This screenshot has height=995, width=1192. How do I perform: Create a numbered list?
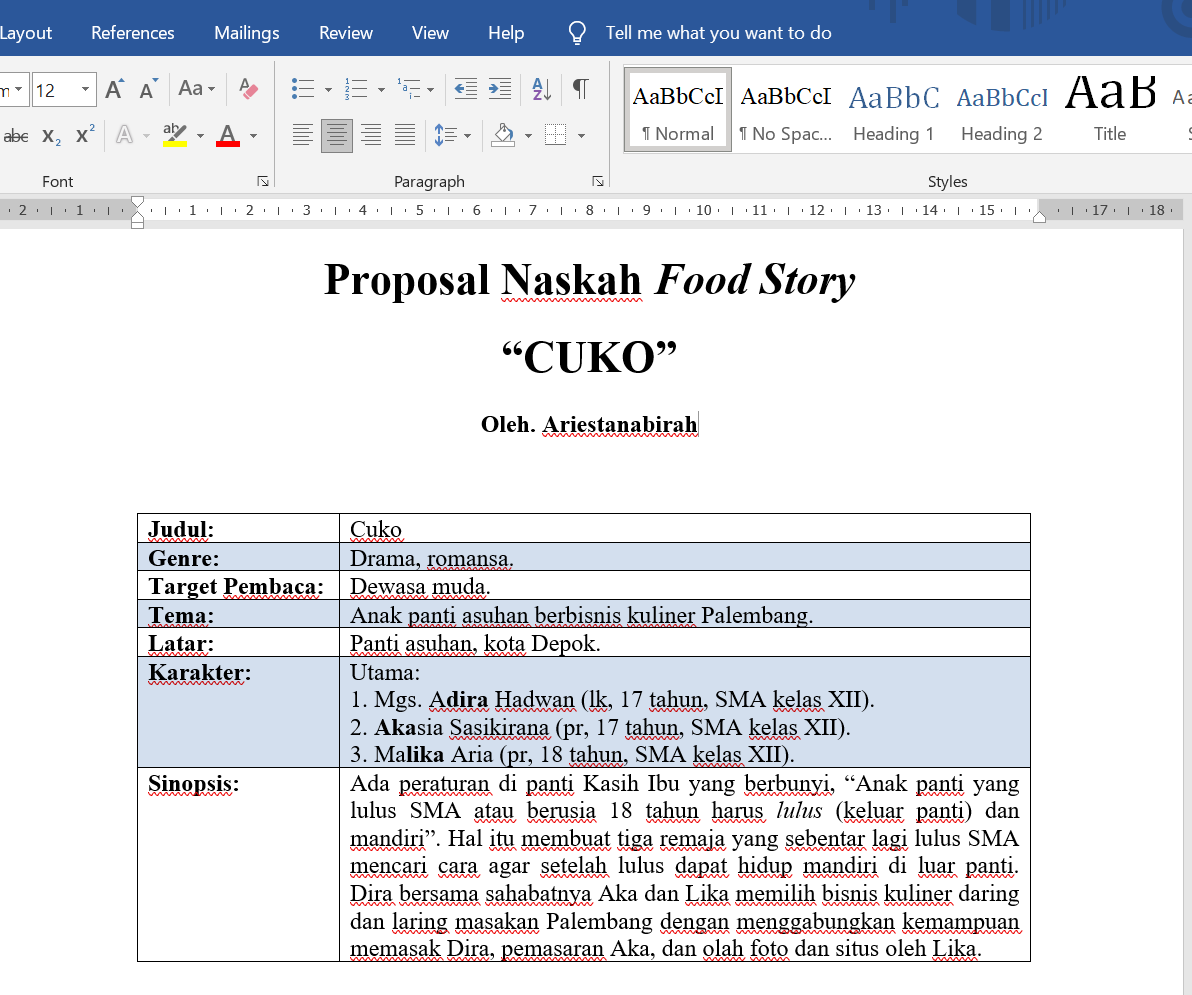pos(356,89)
